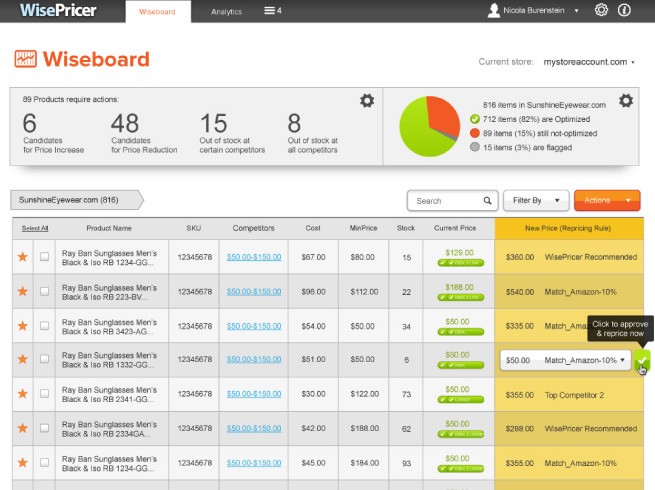Open competitors link in the $96.00 cost row
Viewport: 655px width, 490px height.
tap(254, 292)
